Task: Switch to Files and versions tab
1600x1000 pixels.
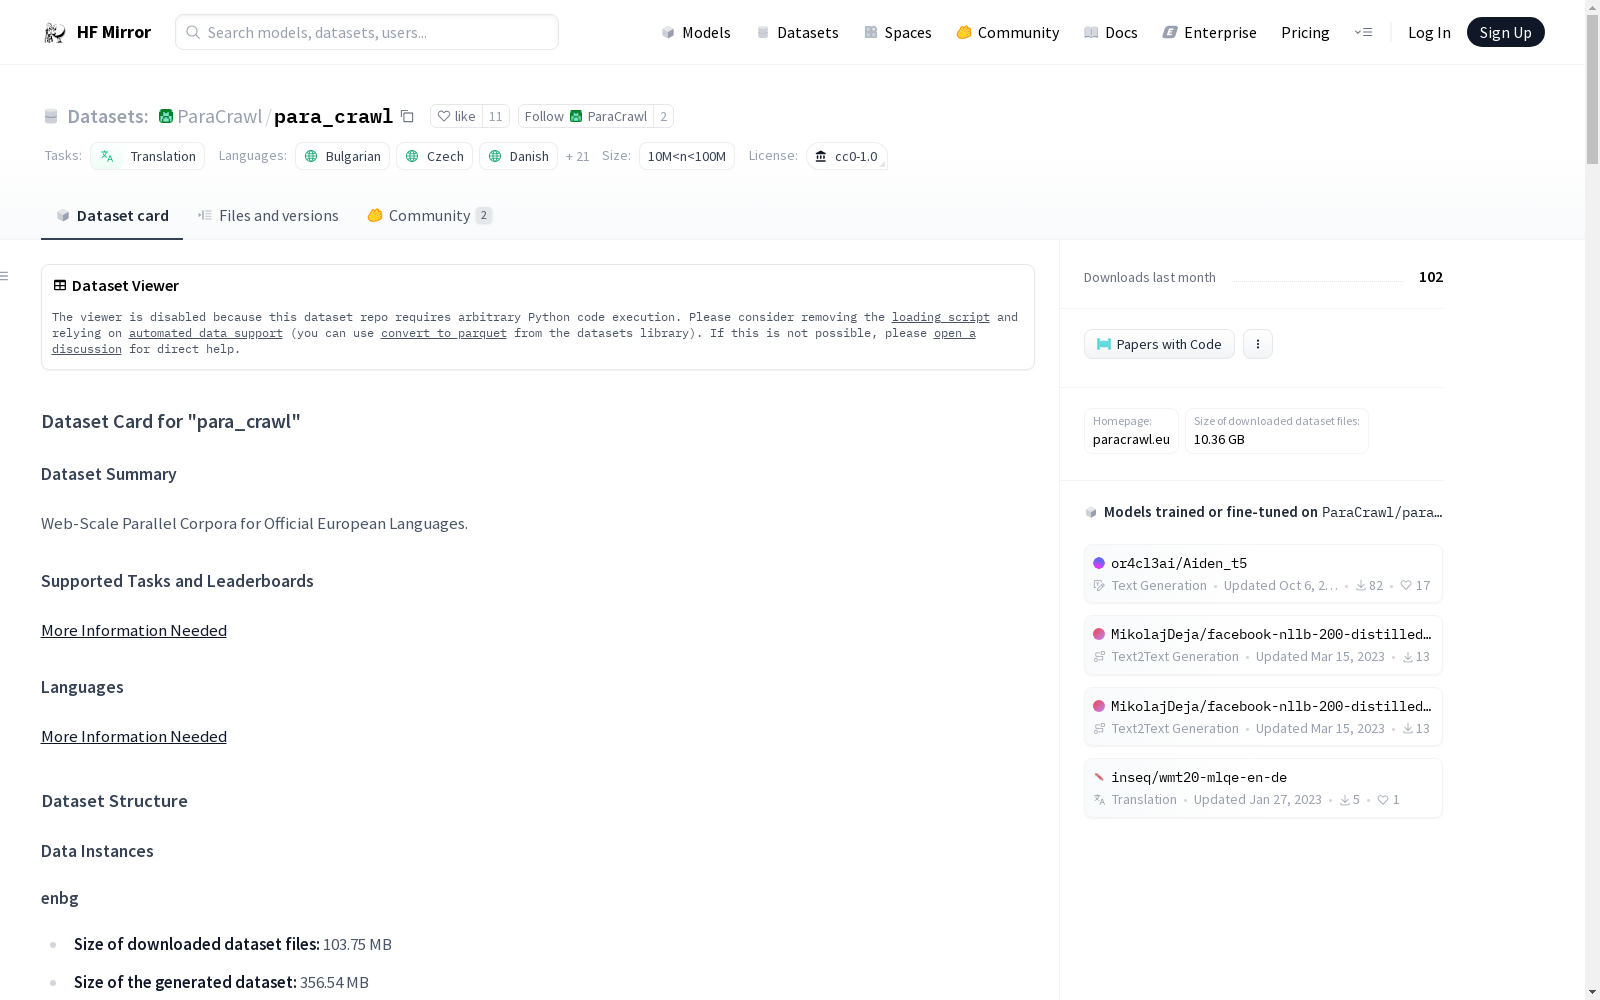Action: (x=268, y=215)
